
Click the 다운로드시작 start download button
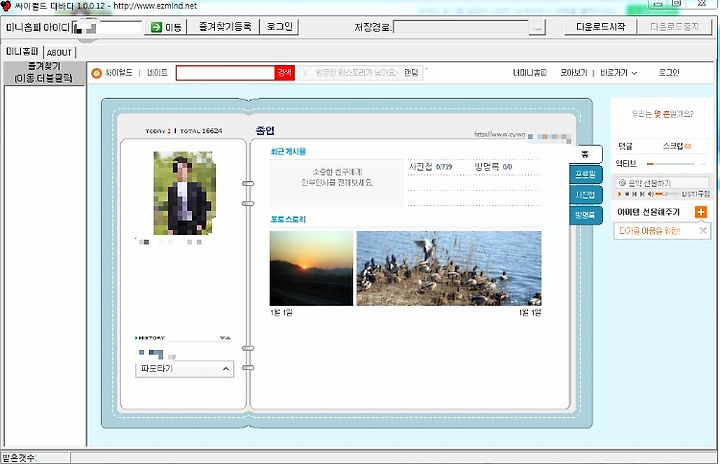(x=600, y=27)
